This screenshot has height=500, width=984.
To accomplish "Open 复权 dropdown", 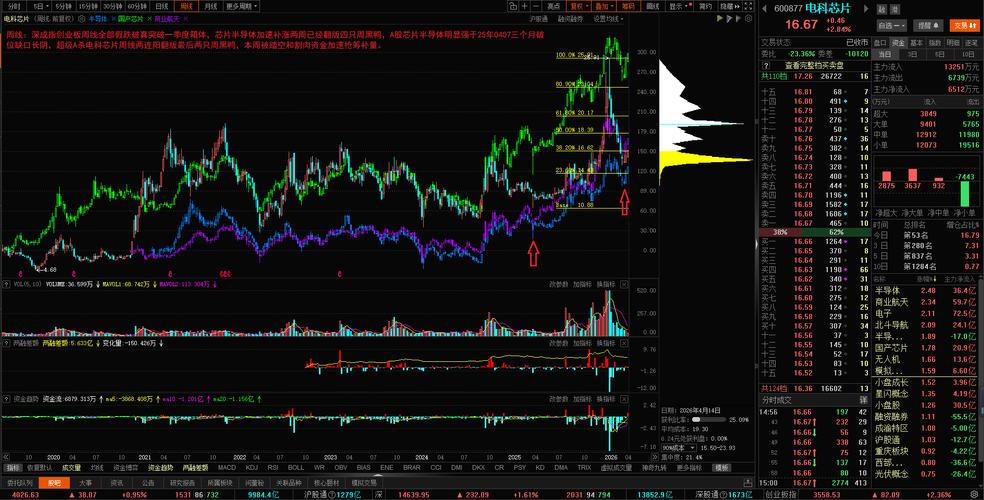I will [x=579, y=6].
